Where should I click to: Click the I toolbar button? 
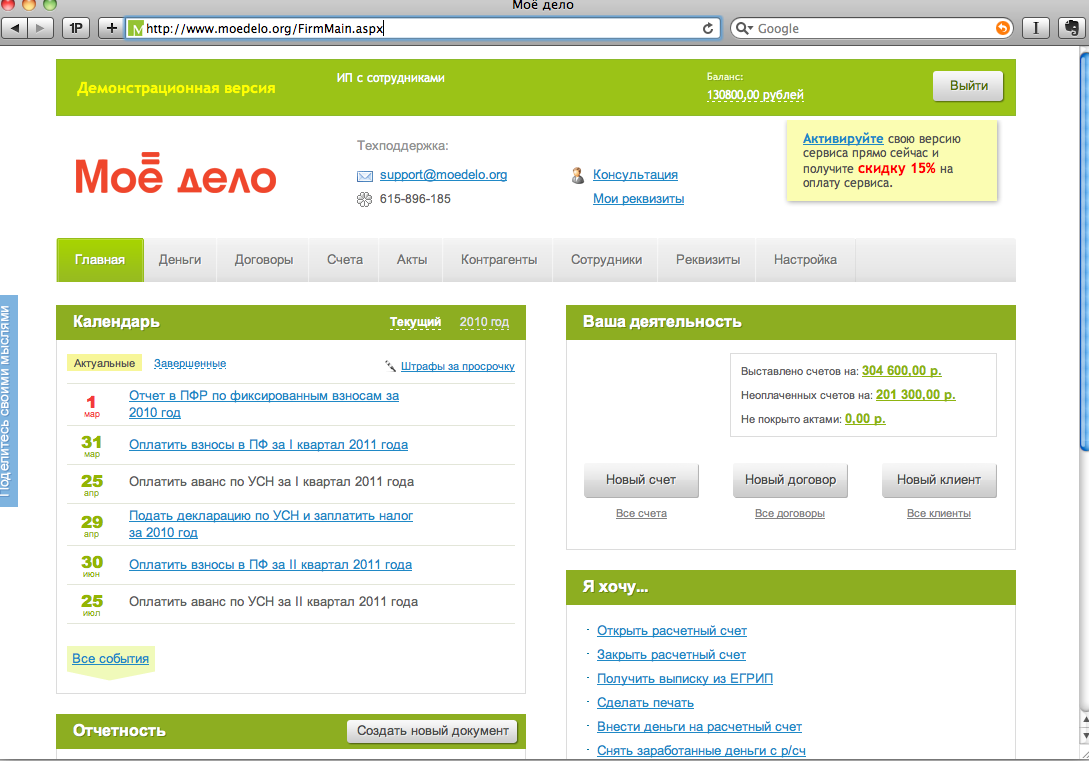tap(1036, 28)
